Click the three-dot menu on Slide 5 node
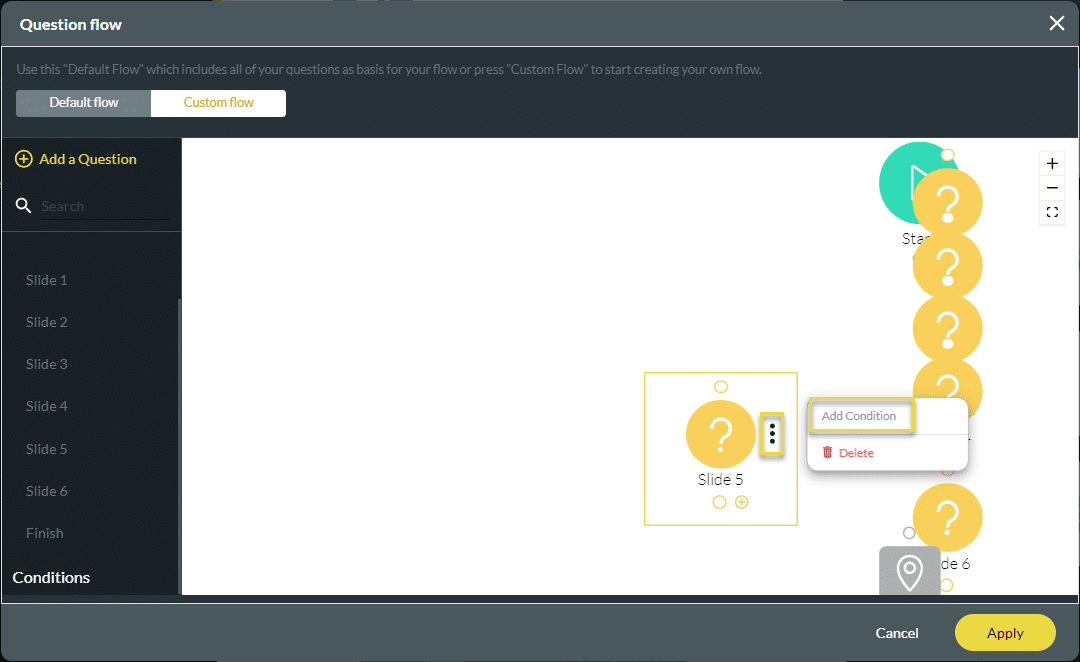The width and height of the screenshot is (1080, 662). point(772,435)
